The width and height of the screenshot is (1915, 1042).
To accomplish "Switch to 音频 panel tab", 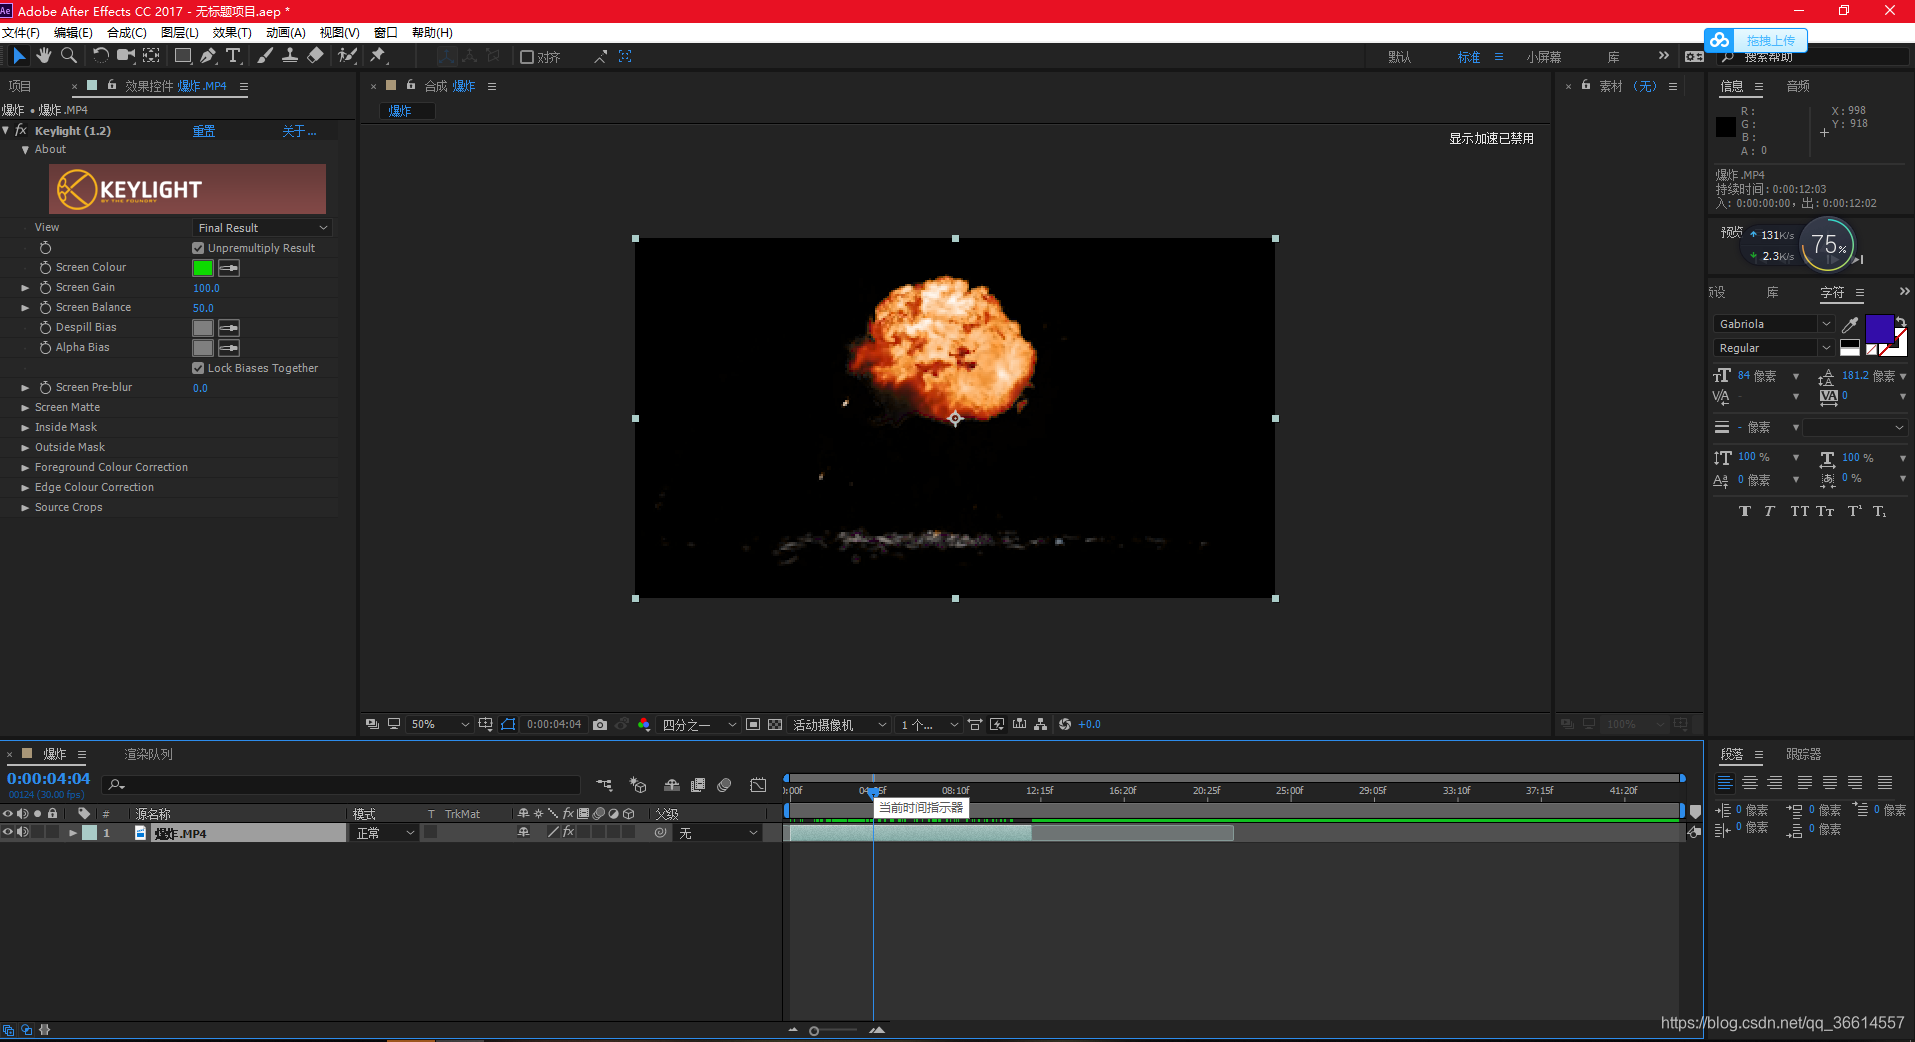I will point(1798,87).
